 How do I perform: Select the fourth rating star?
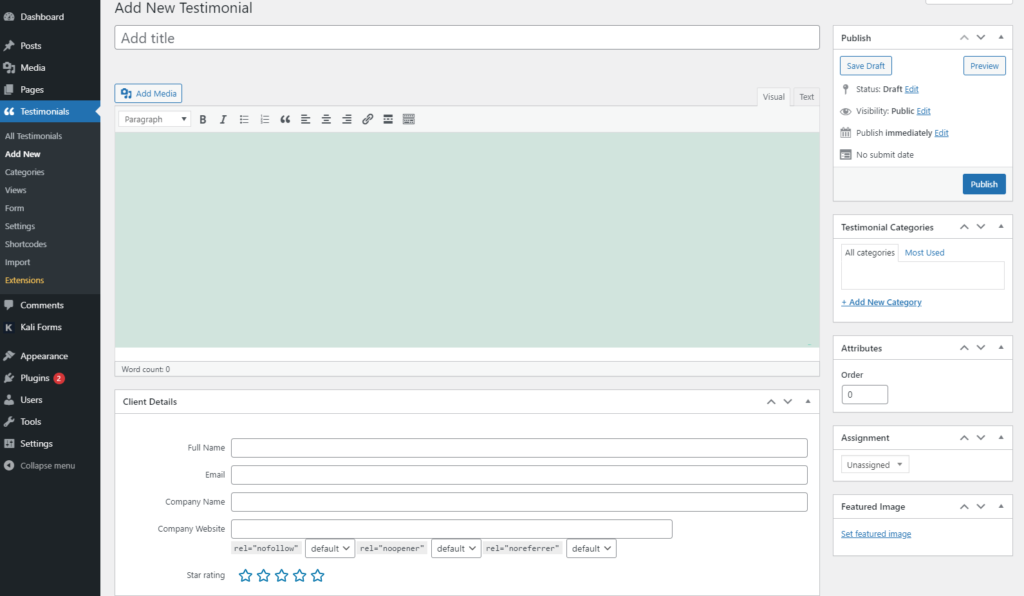click(300, 575)
